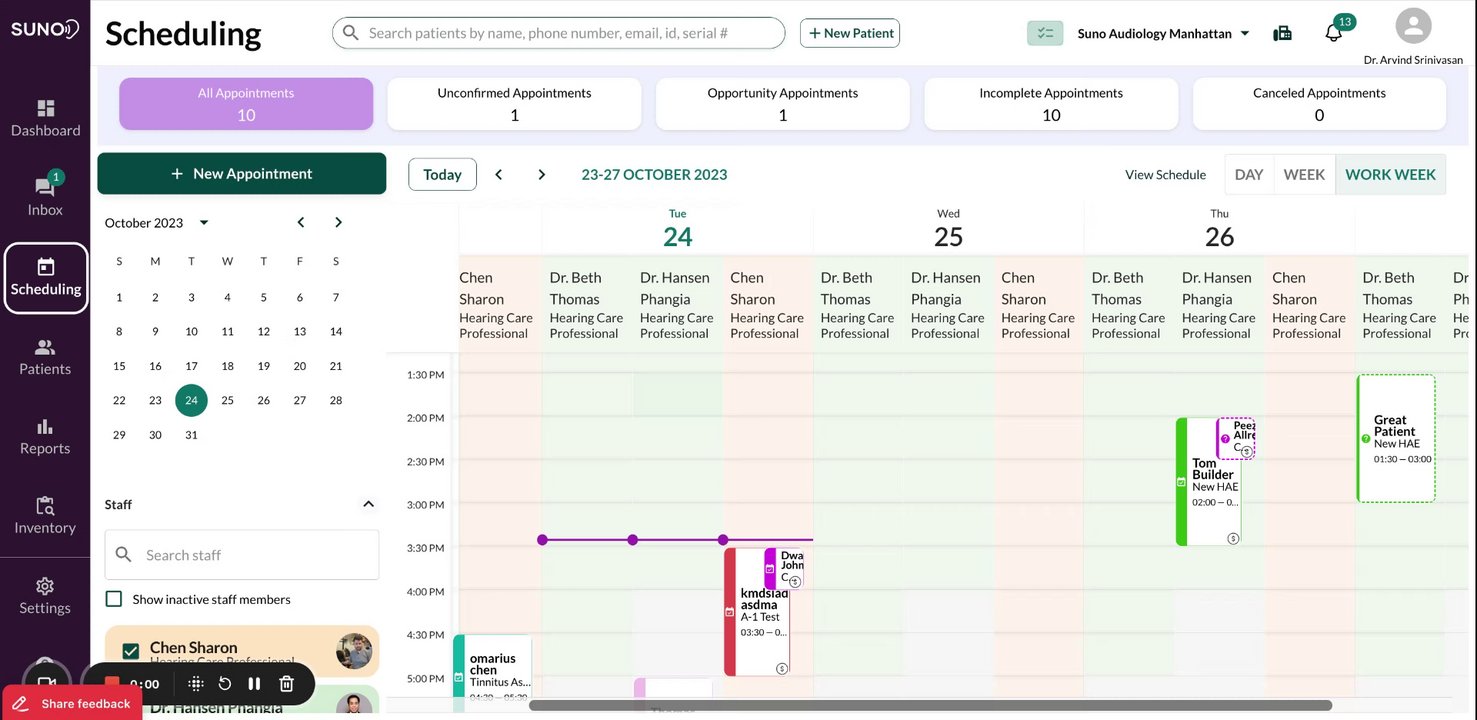Enable Show inactive staff members
The image size is (1477, 720).
(x=114, y=599)
